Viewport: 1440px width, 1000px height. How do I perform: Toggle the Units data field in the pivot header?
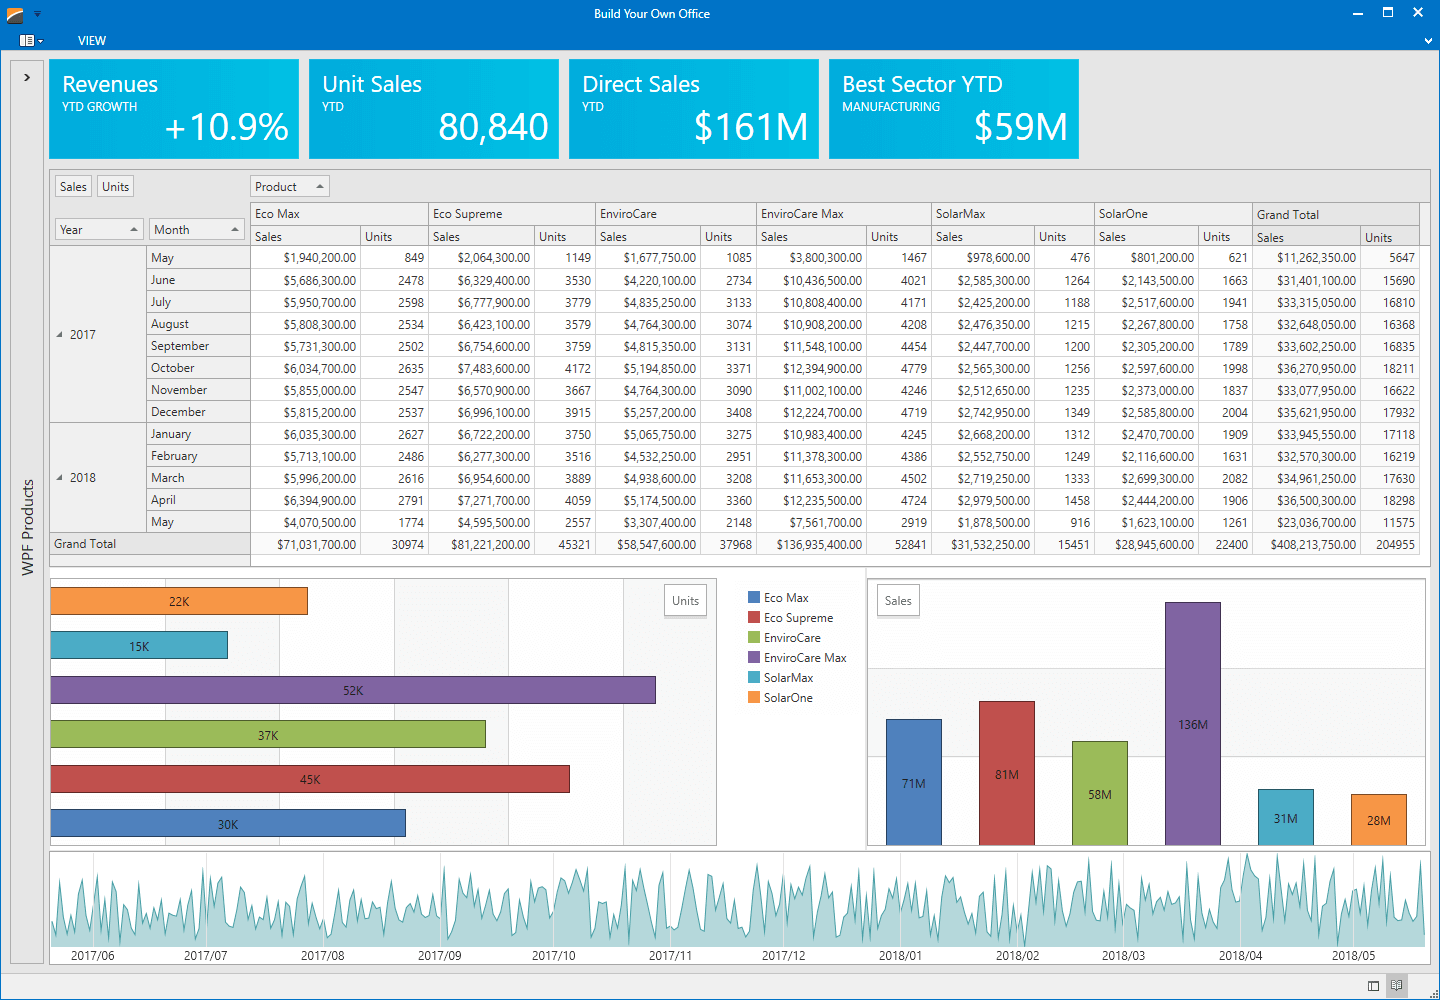pos(115,186)
